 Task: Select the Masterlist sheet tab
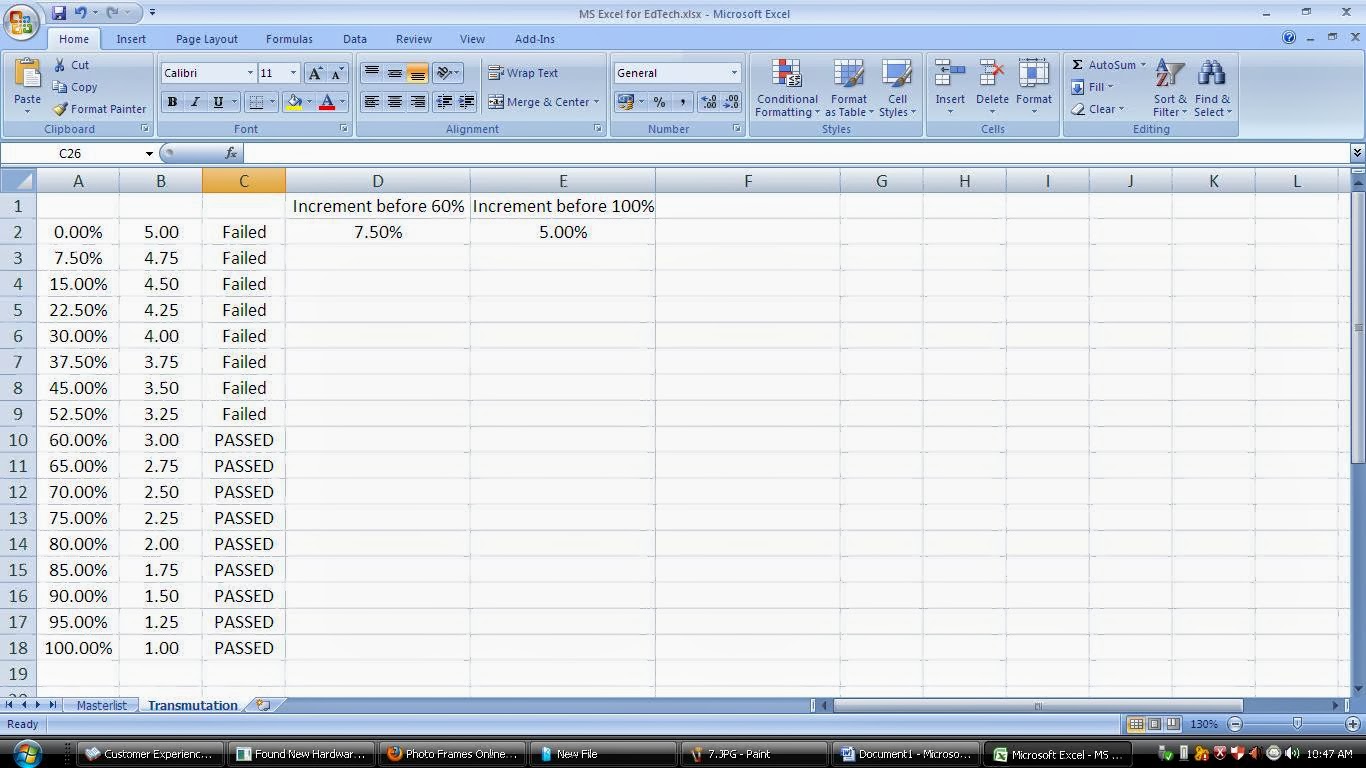pos(101,705)
